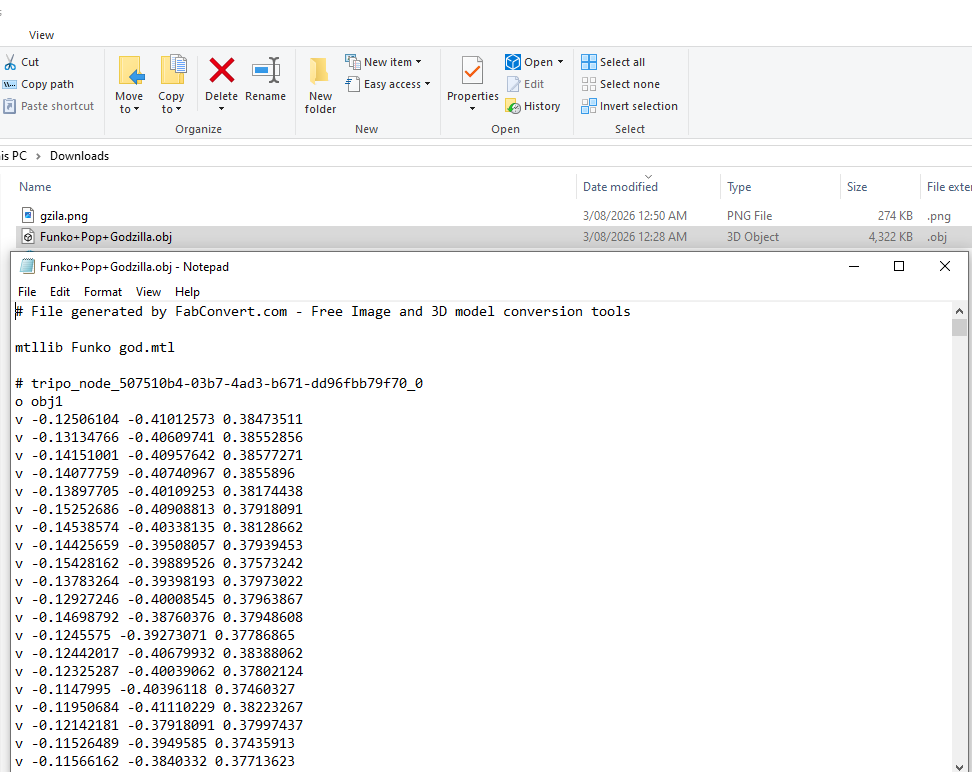Click the 4,322 KB size cell

[x=890, y=237]
